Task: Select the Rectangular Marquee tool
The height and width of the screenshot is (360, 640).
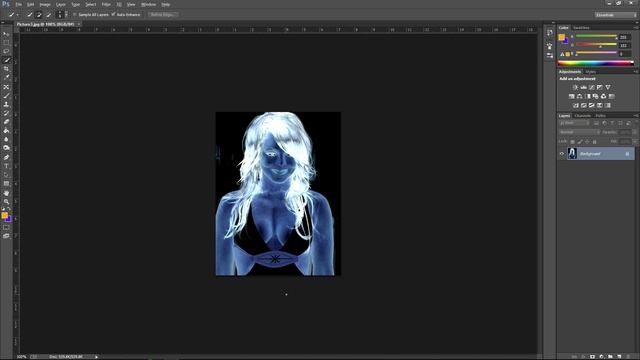Action: coord(6,42)
